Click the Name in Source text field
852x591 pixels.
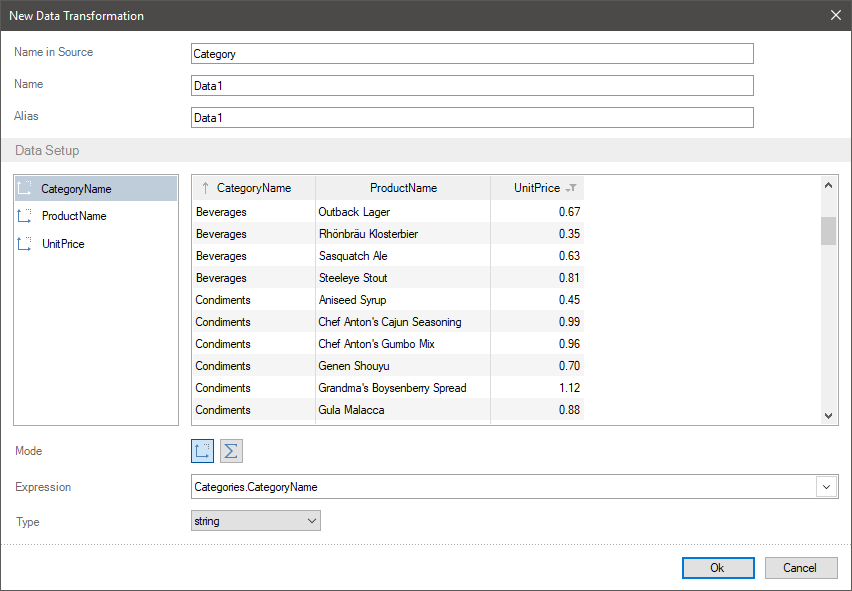(x=471, y=54)
